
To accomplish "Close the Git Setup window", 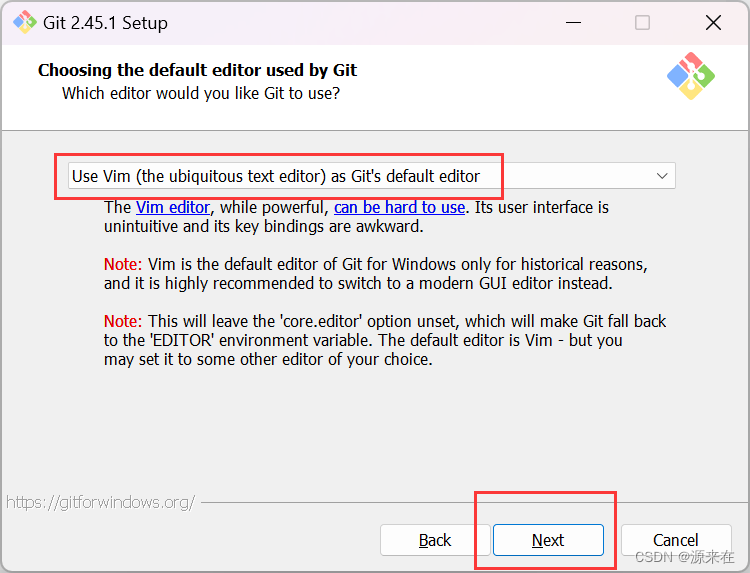I will 713,22.
